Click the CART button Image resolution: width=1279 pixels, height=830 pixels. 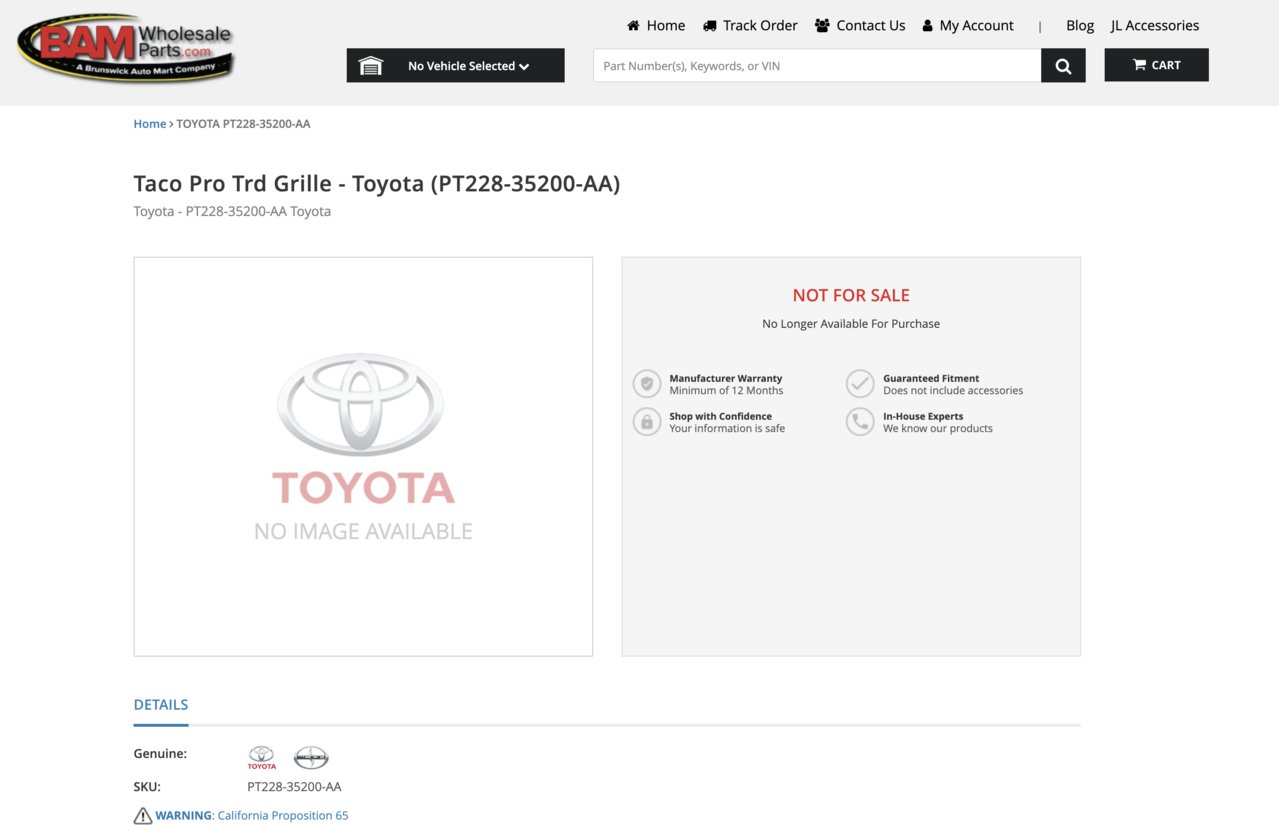click(x=1156, y=65)
